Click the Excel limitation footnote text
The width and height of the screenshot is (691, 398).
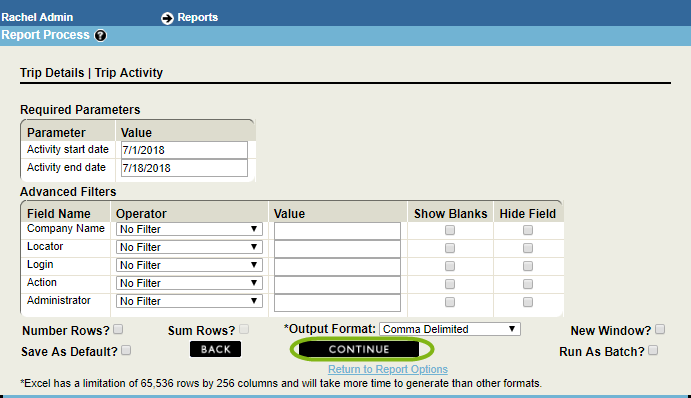[281, 383]
